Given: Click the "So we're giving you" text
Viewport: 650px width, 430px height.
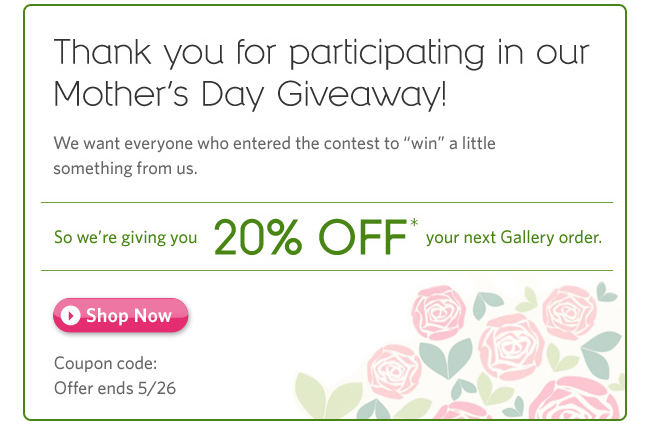Looking at the screenshot, I should click(x=124, y=239).
